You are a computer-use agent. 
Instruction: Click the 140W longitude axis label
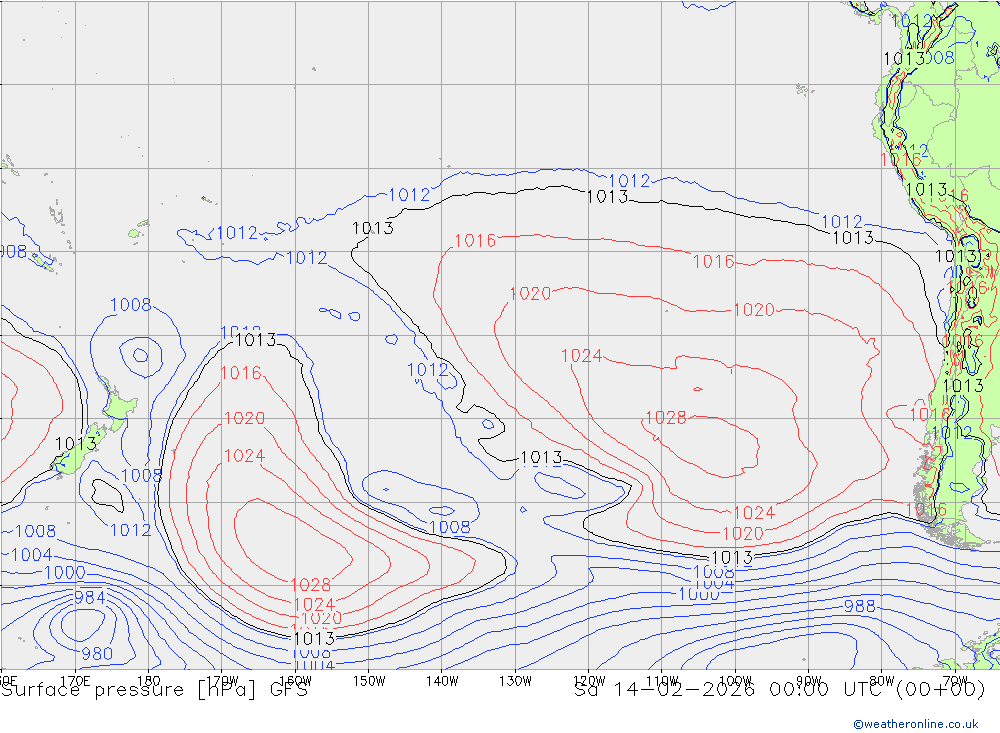(x=442, y=681)
